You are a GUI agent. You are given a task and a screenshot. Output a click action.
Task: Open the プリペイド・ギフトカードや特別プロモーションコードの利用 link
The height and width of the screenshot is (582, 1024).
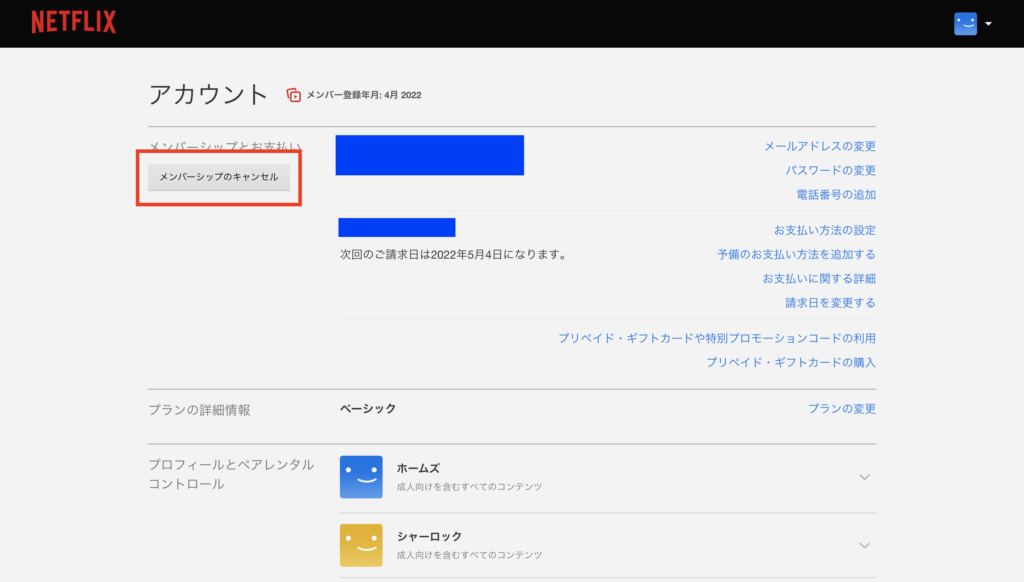coord(716,338)
